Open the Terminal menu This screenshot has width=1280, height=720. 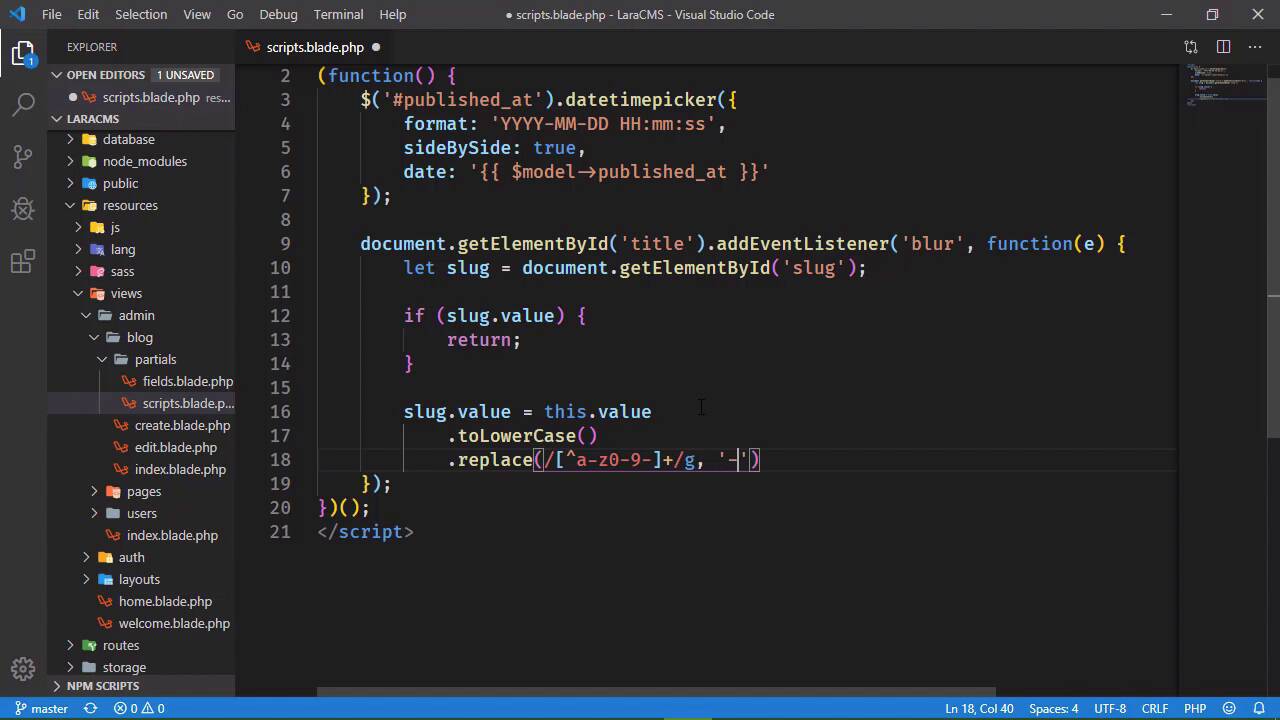[338, 14]
